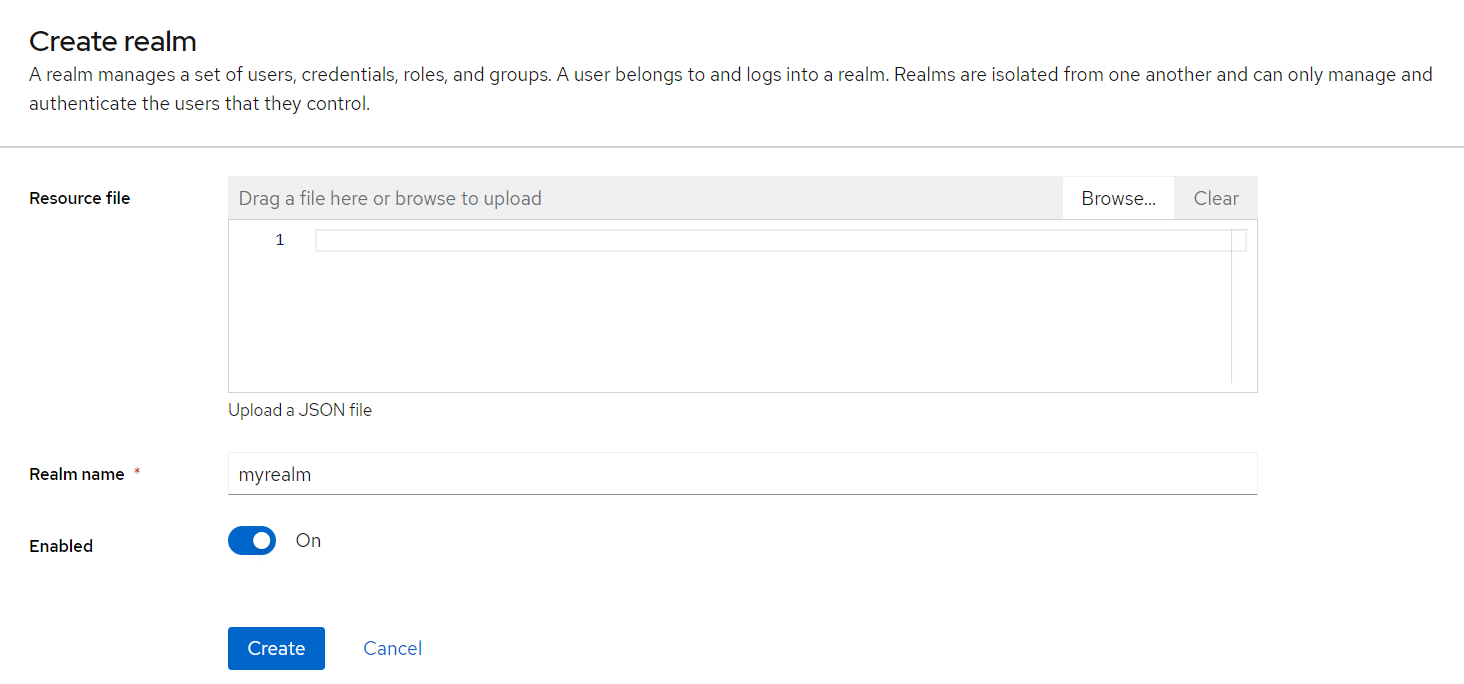Click the horizontal divider below the header
This screenshot has width=1464, height=684.
point(732,147)
